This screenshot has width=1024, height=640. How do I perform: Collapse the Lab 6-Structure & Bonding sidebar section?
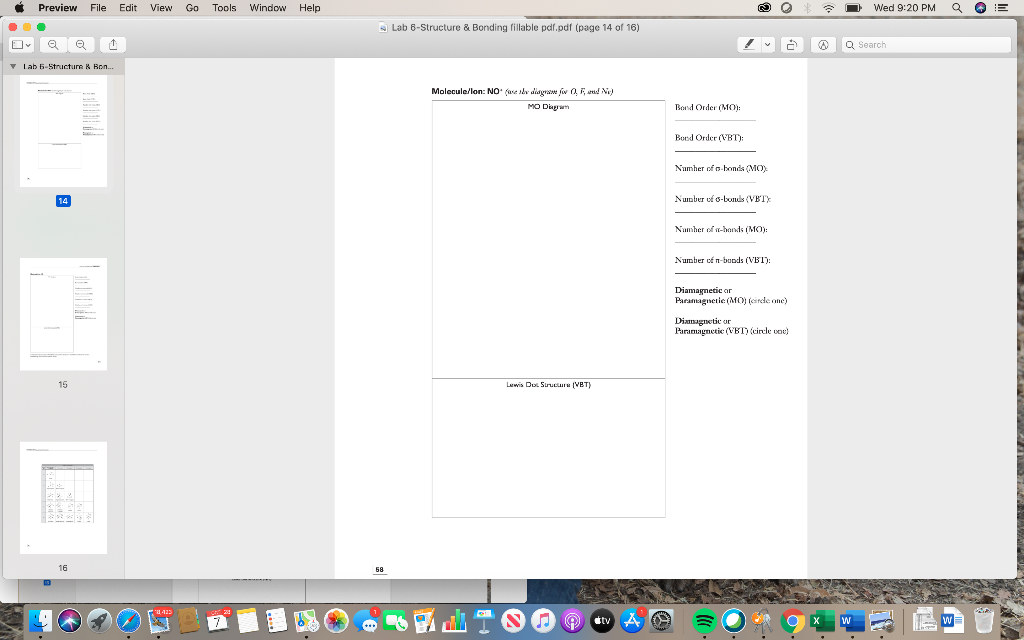(11, 66)
